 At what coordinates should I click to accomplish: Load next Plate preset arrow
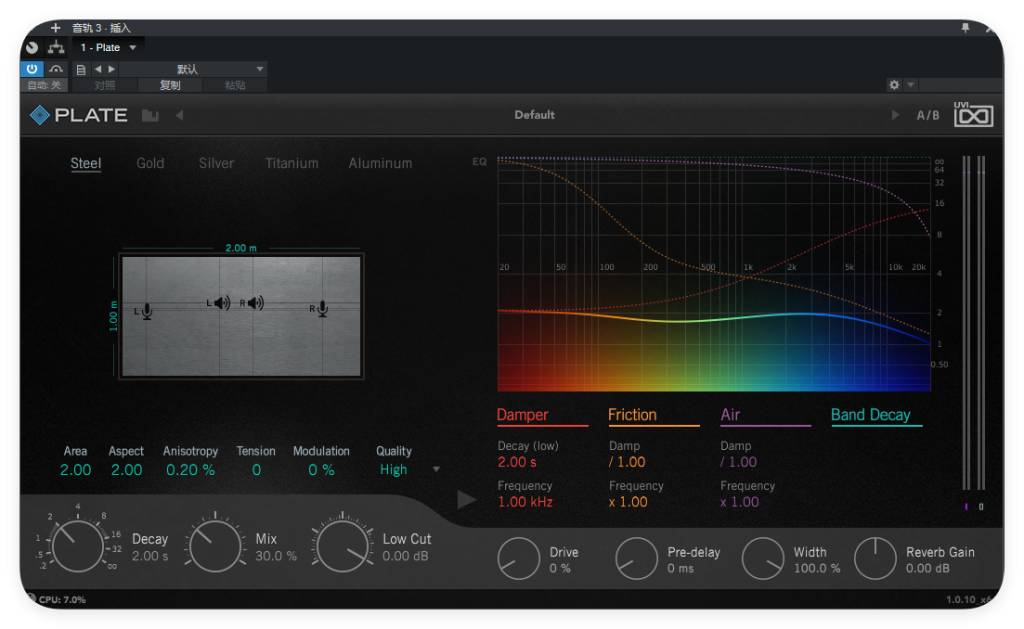[x=895, y=115]
